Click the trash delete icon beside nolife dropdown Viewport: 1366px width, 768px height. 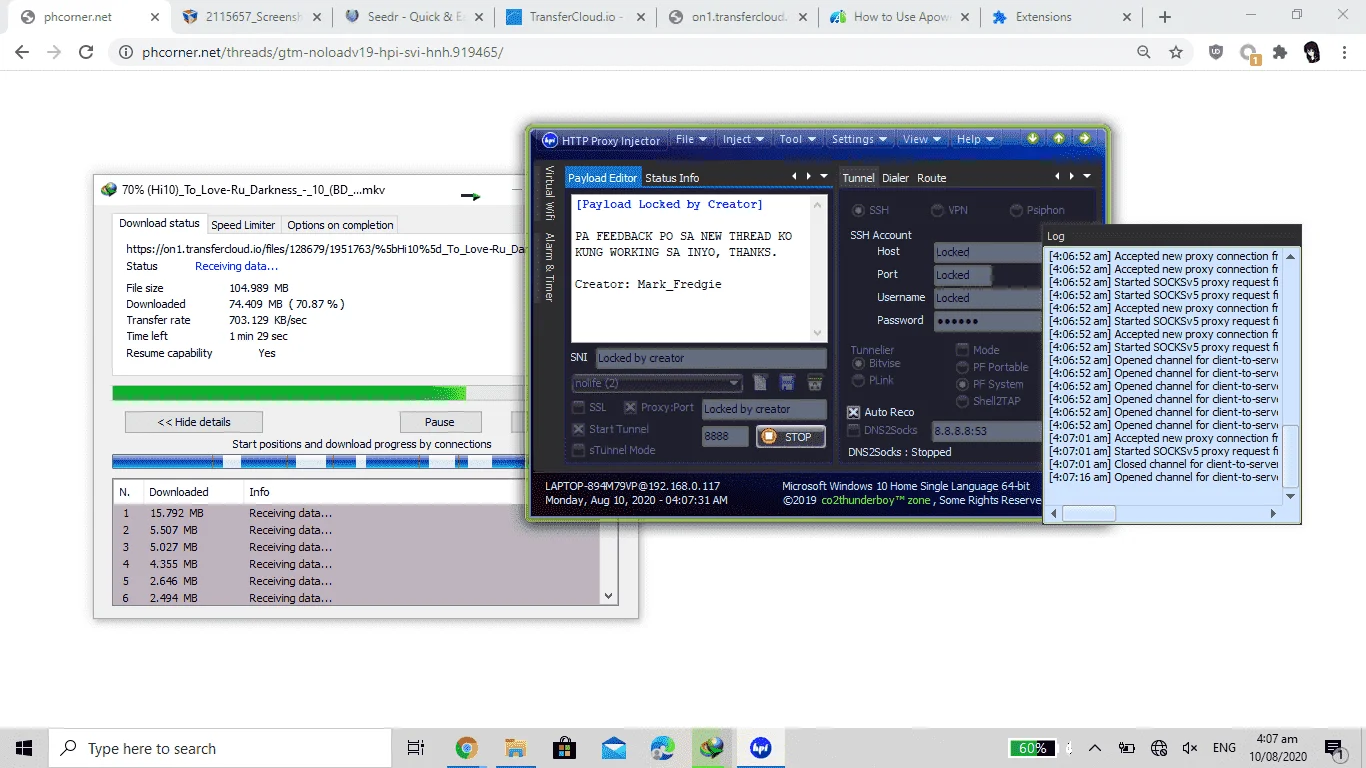814,383
